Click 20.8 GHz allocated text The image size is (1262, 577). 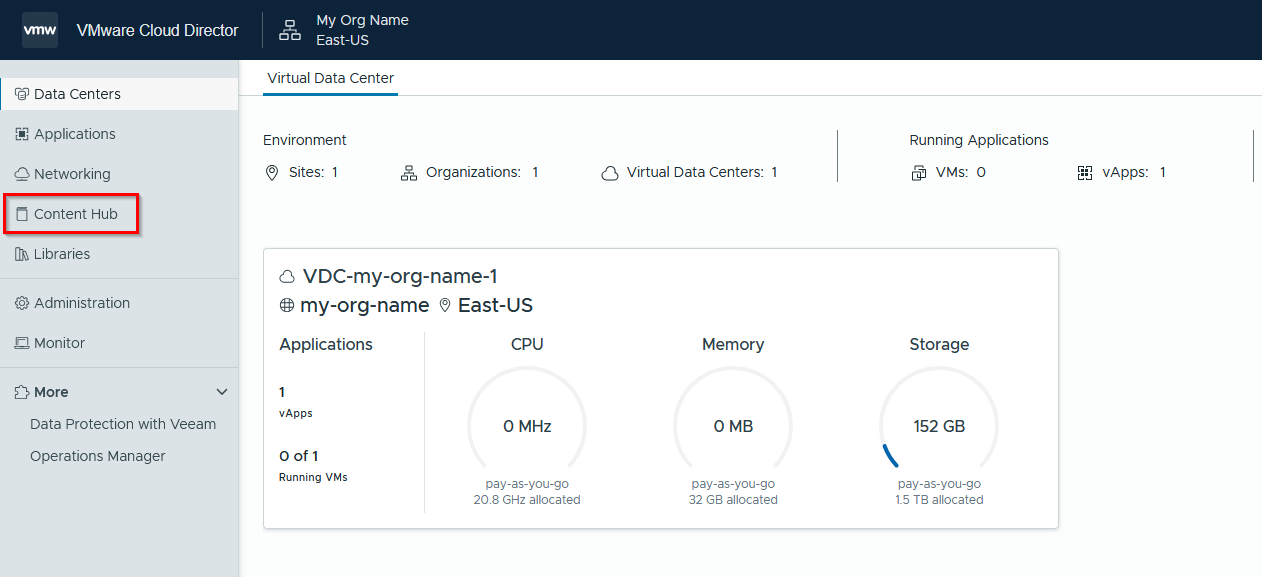pos(527,499)
